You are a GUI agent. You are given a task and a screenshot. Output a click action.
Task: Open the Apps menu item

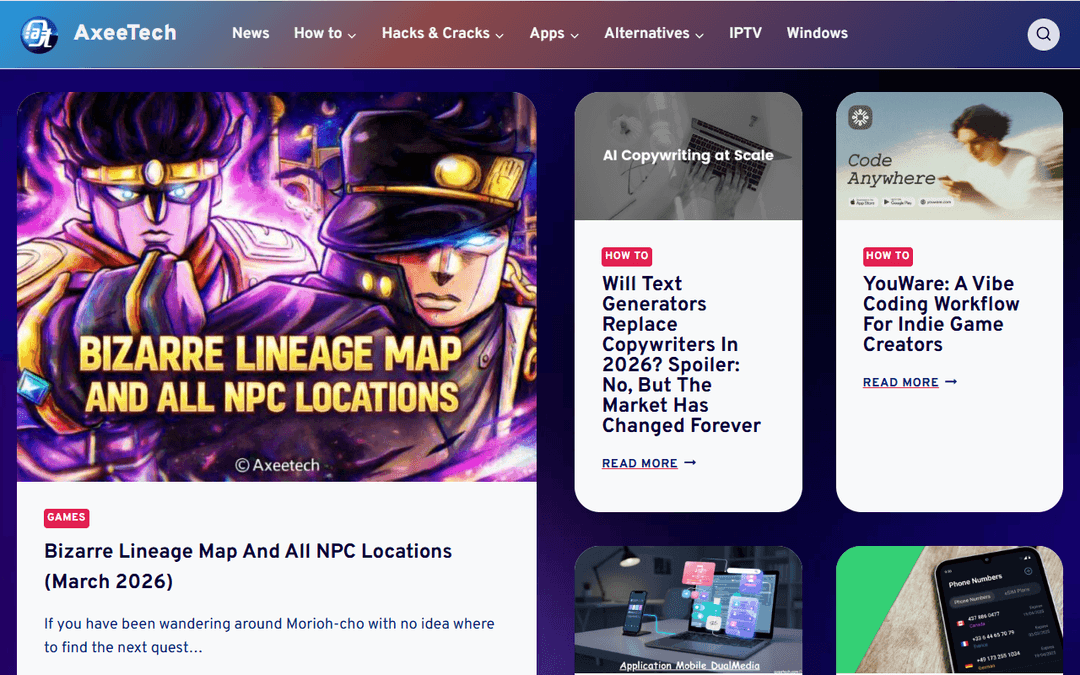547,33
